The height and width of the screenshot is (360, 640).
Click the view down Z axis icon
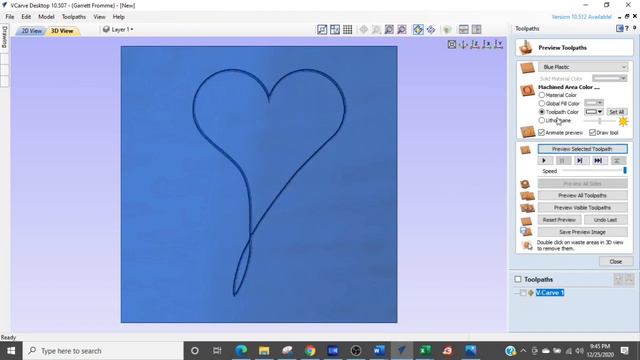point(475,44)
